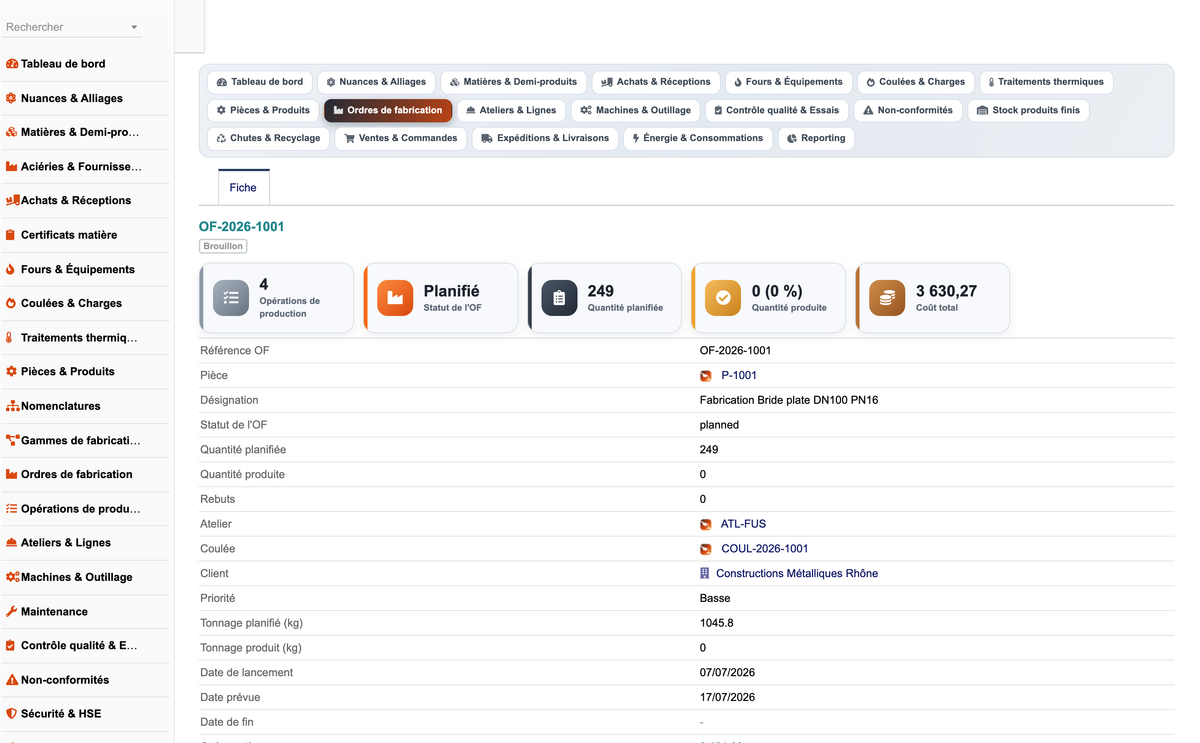Click the Machines & Outillage gears icon in sidebar
The height and width of the screenshot is (743, 1200).
click(12, 577)
